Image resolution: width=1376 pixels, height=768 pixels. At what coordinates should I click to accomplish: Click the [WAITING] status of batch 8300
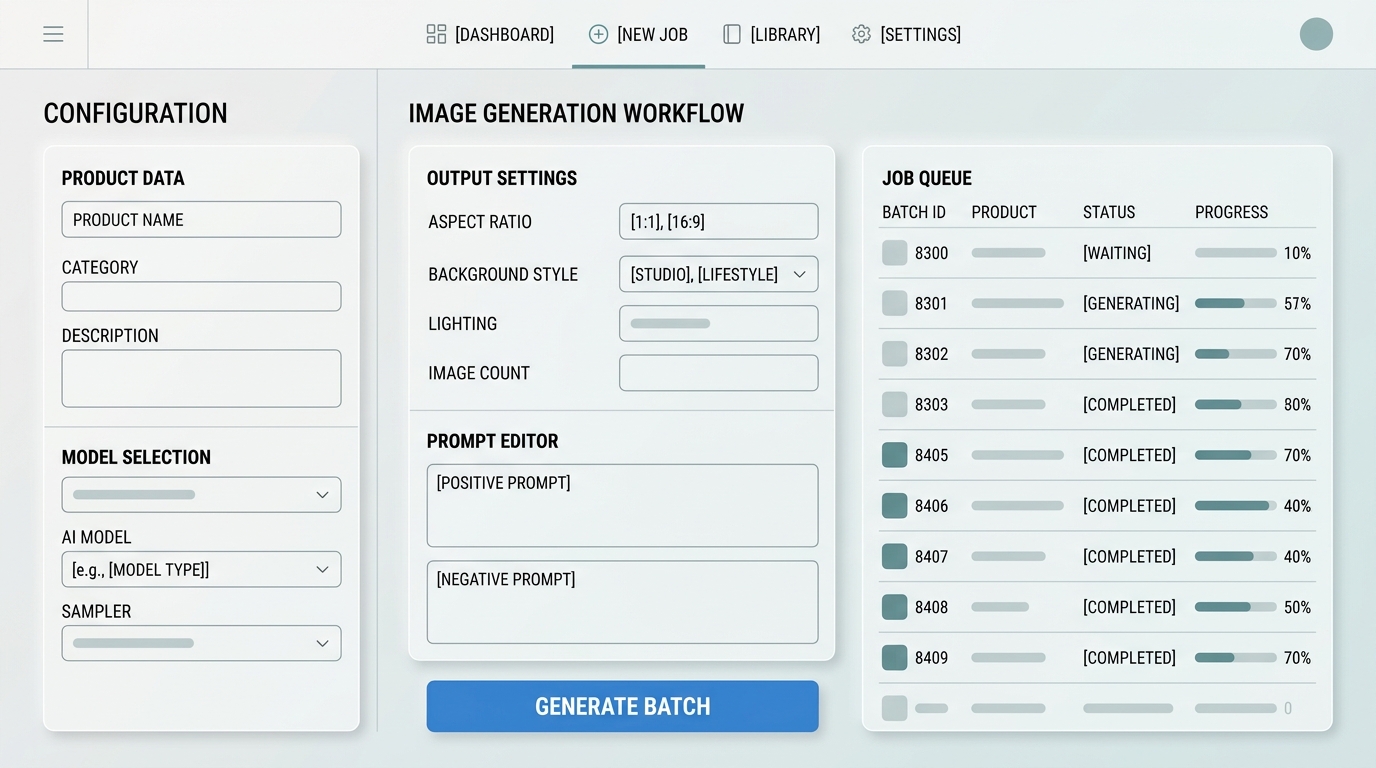[1117, 253]
